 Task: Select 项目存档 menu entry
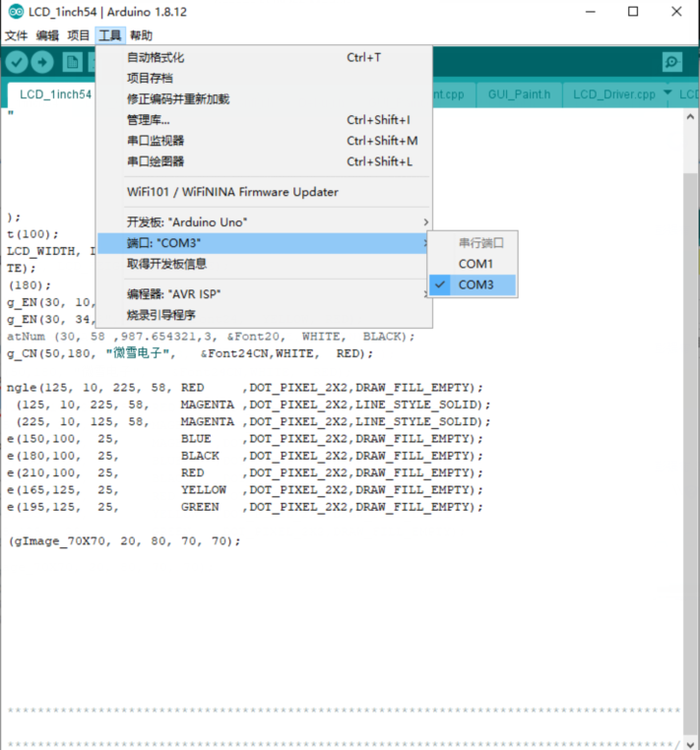click(x=265, y=78)
